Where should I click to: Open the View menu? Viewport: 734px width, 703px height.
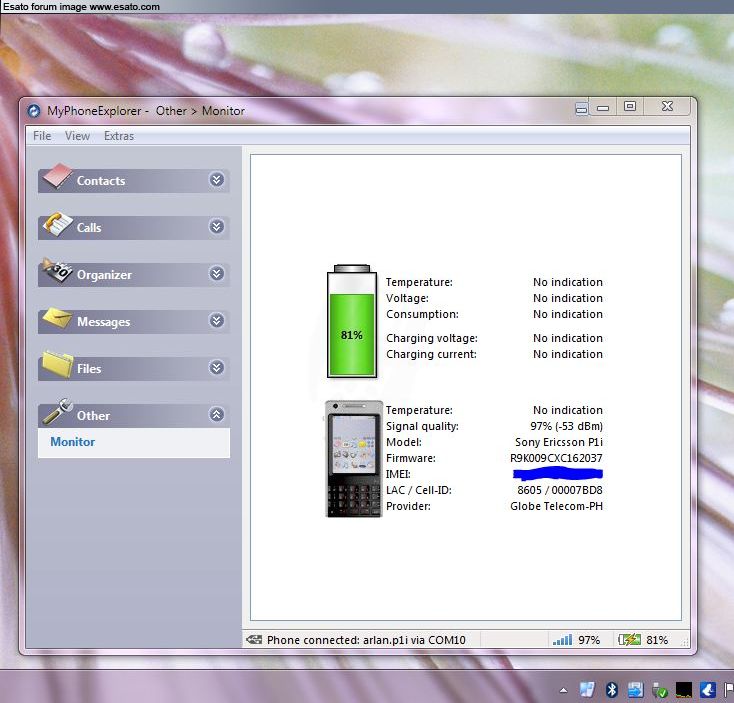[x=77, y=136]
